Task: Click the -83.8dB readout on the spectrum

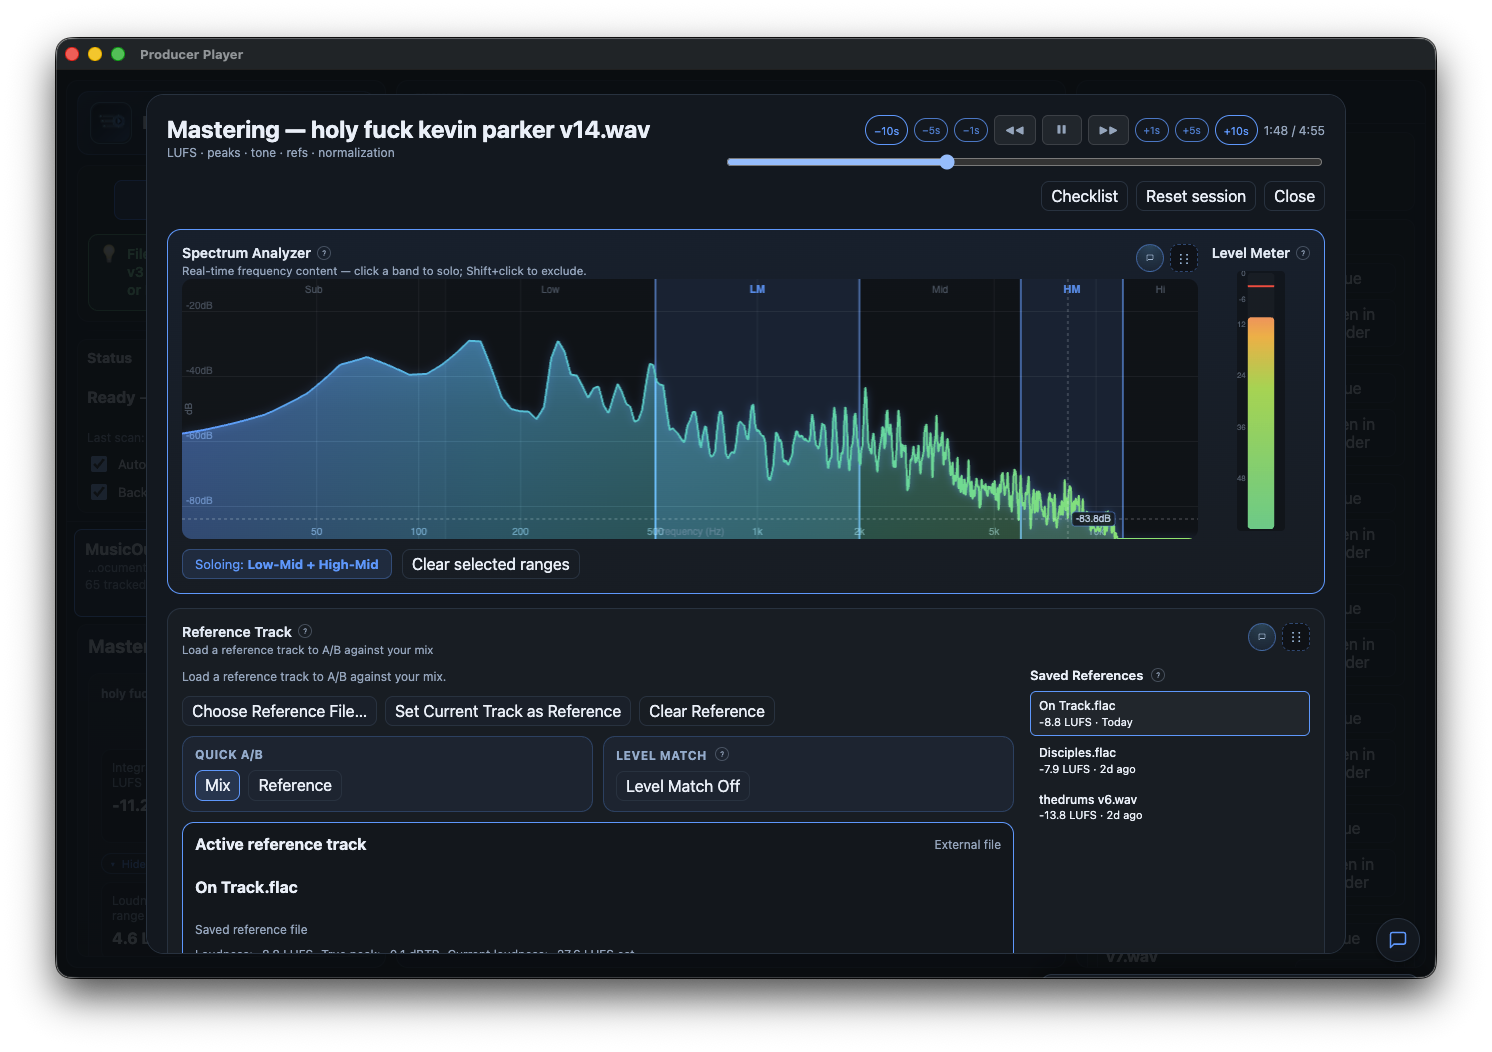Action: [1094, 518]
